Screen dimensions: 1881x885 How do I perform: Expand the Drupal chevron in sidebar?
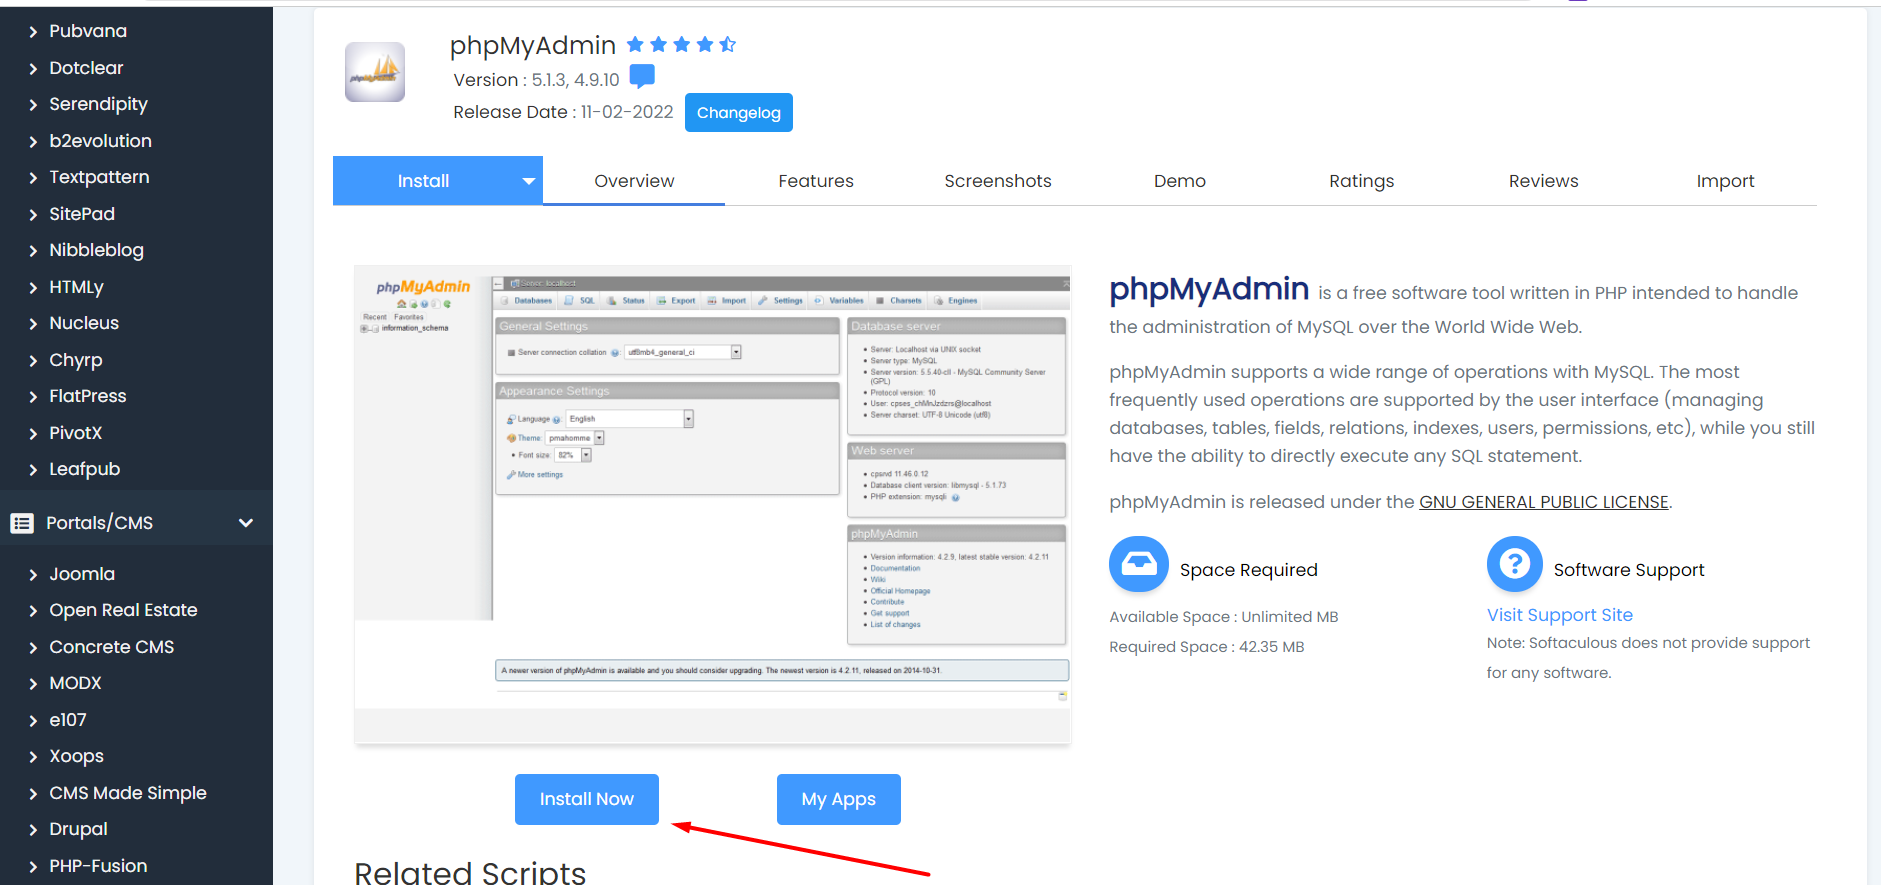[x=33, y=830]
